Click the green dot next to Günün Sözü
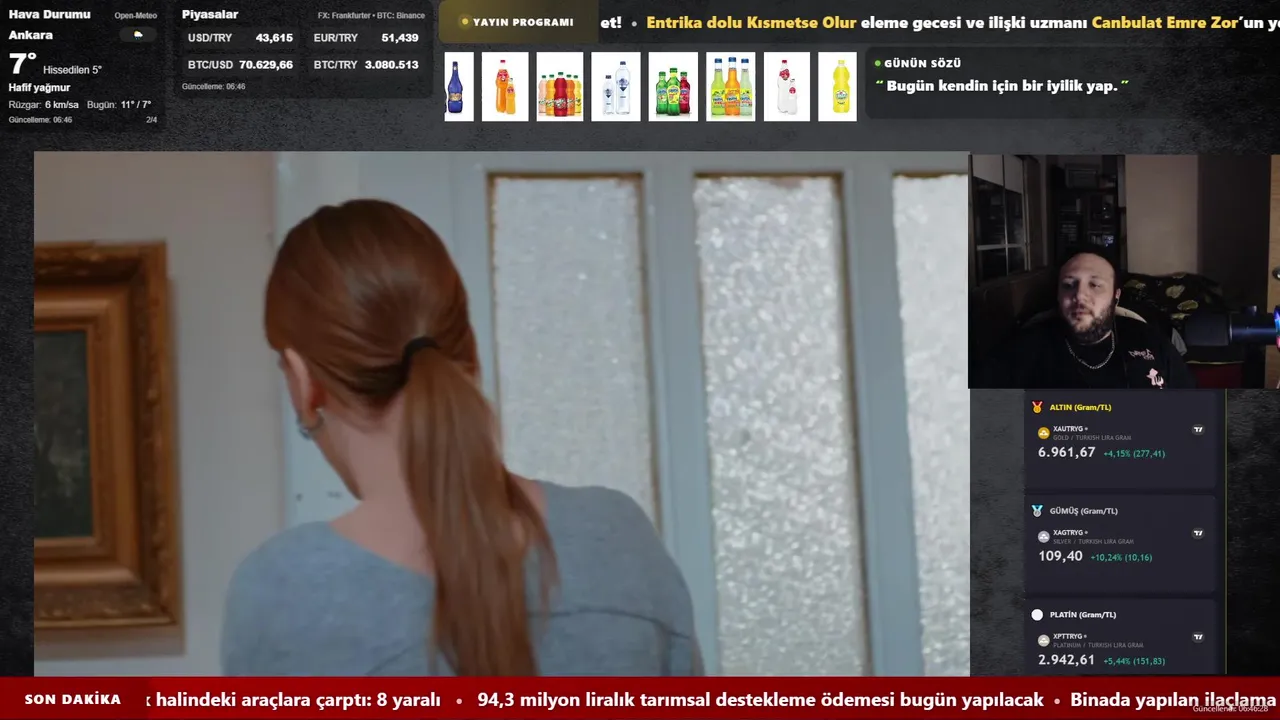1280x720 pixels. [x=878, y=63]
